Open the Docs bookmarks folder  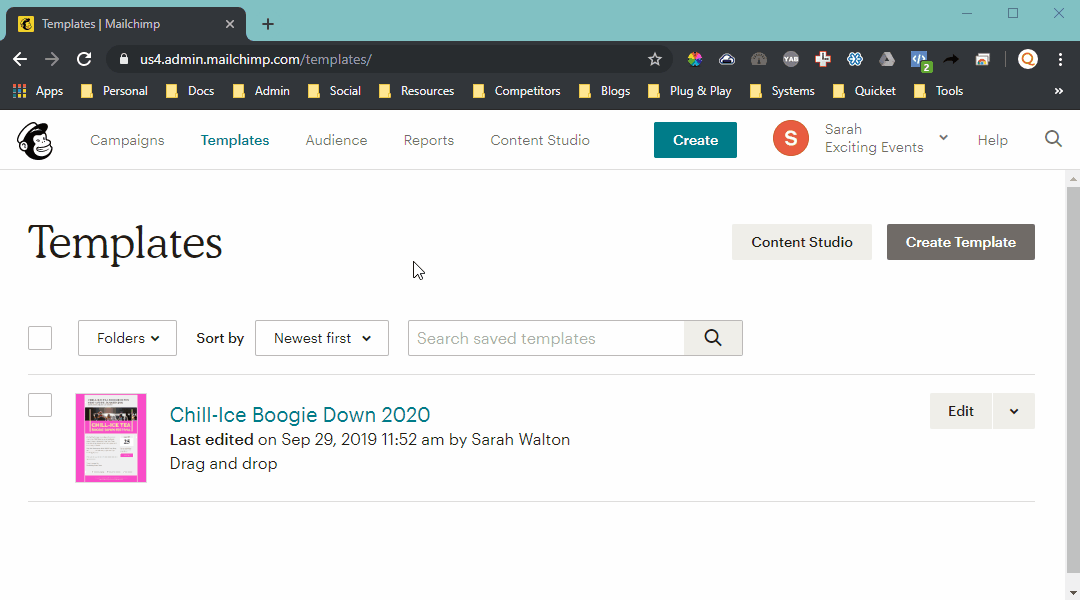click(x=190, y=91)
